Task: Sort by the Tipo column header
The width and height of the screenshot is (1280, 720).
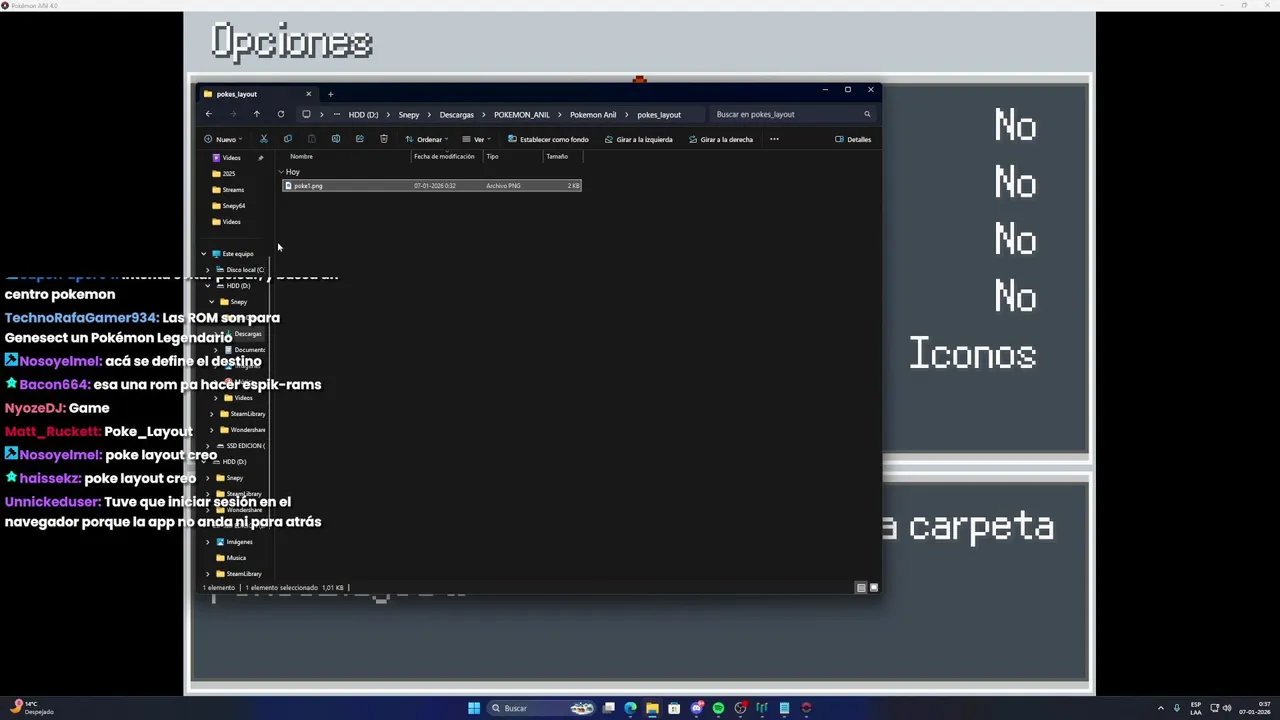Action: (x=492, y=156)
